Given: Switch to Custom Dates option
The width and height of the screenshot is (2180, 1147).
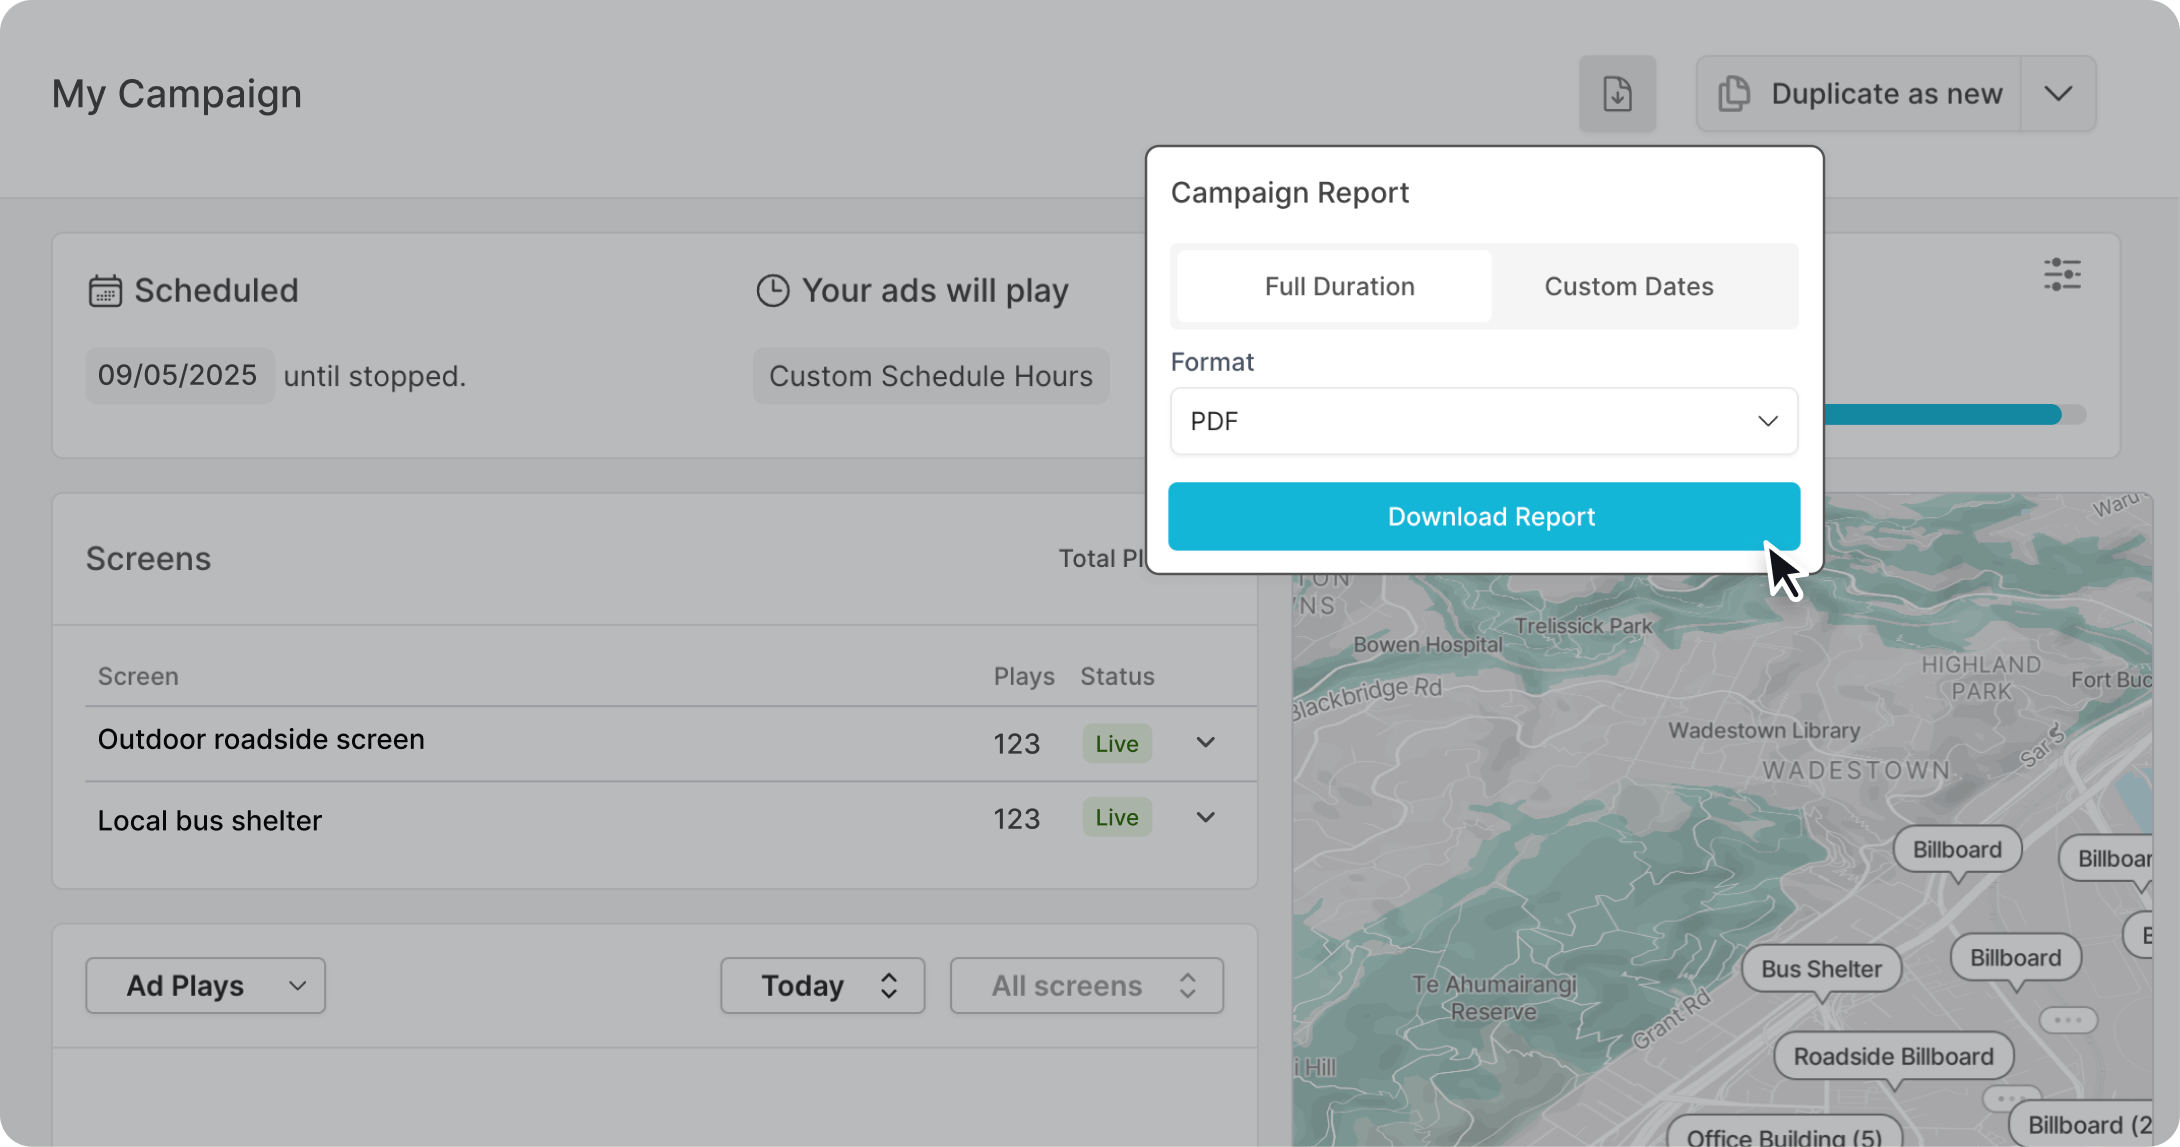Looking at the screenshot, I should (x=1628, y=287).
